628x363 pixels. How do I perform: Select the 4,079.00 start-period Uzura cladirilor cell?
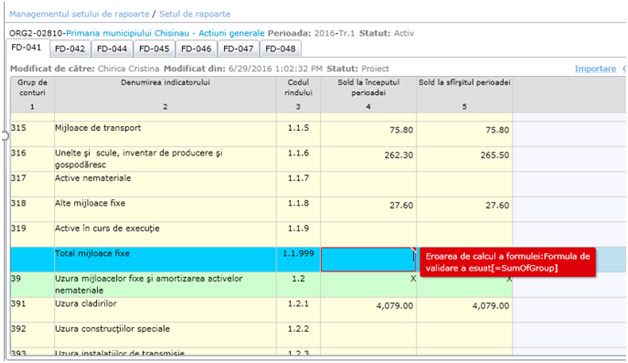[368, 310]
